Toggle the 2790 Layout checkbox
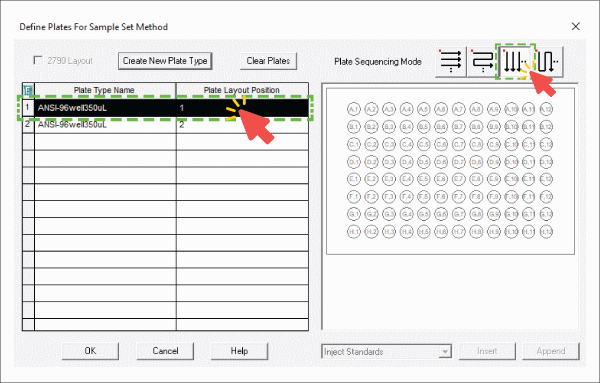 coord(38,61)
